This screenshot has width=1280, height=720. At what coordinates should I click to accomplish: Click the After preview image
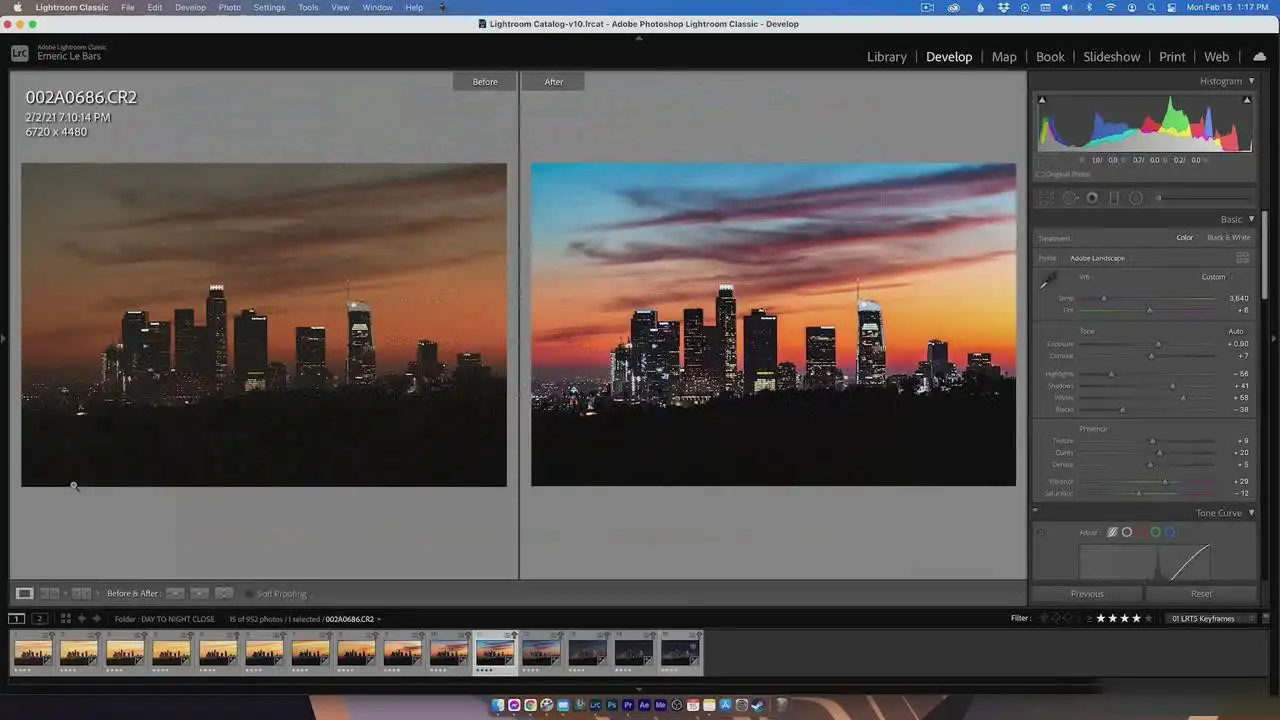[x=773, y=325]
